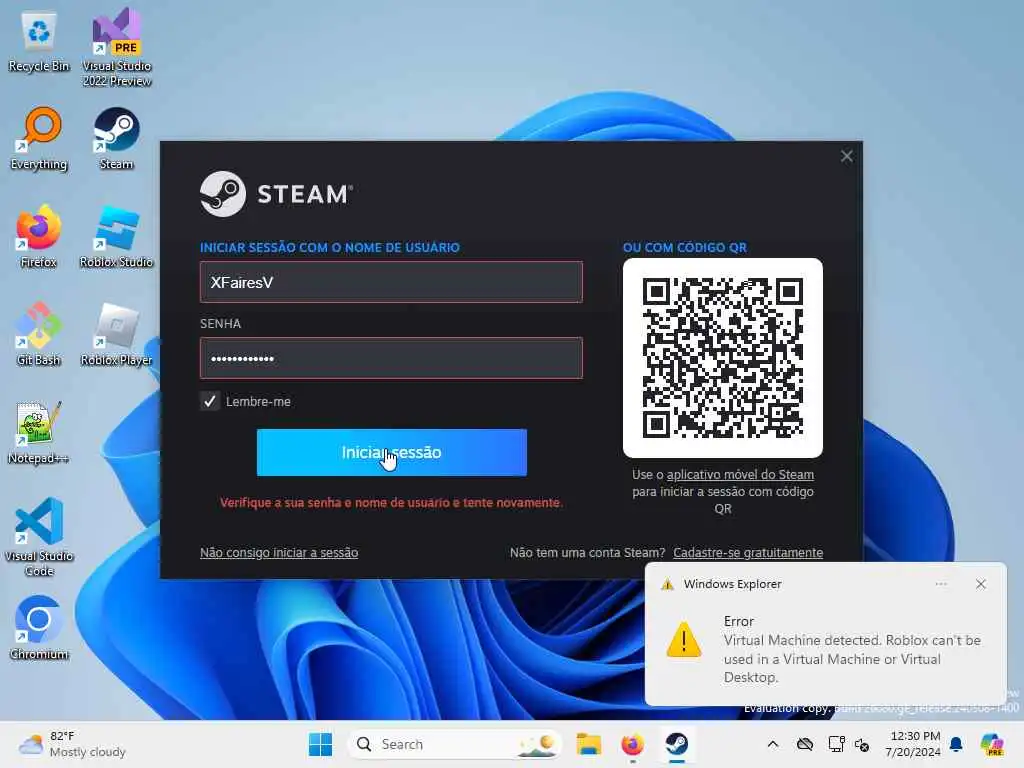This screenshot has height=768, width=1024.
Task: Open the clock showing 12:30 PM
Action: 914,744
